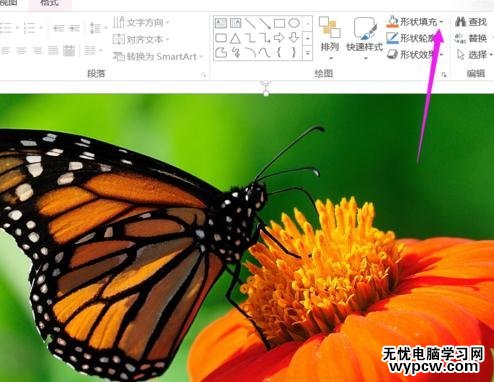The width and height of the screenshot is (494, 382).
Task: Open drawing group dialog launcher
Action: point(444,75)
